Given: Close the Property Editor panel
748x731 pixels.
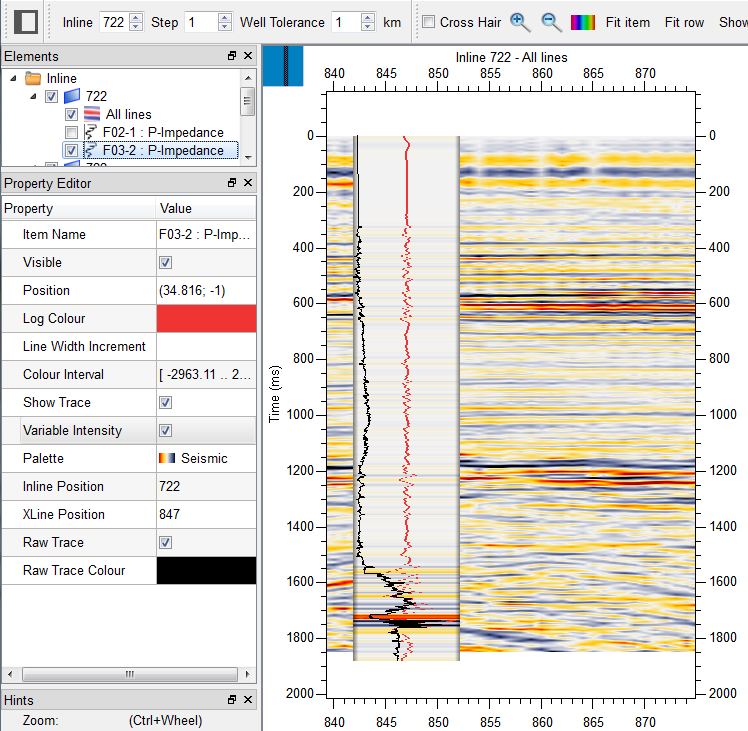Looking at the screenshot, I should 247,183.
